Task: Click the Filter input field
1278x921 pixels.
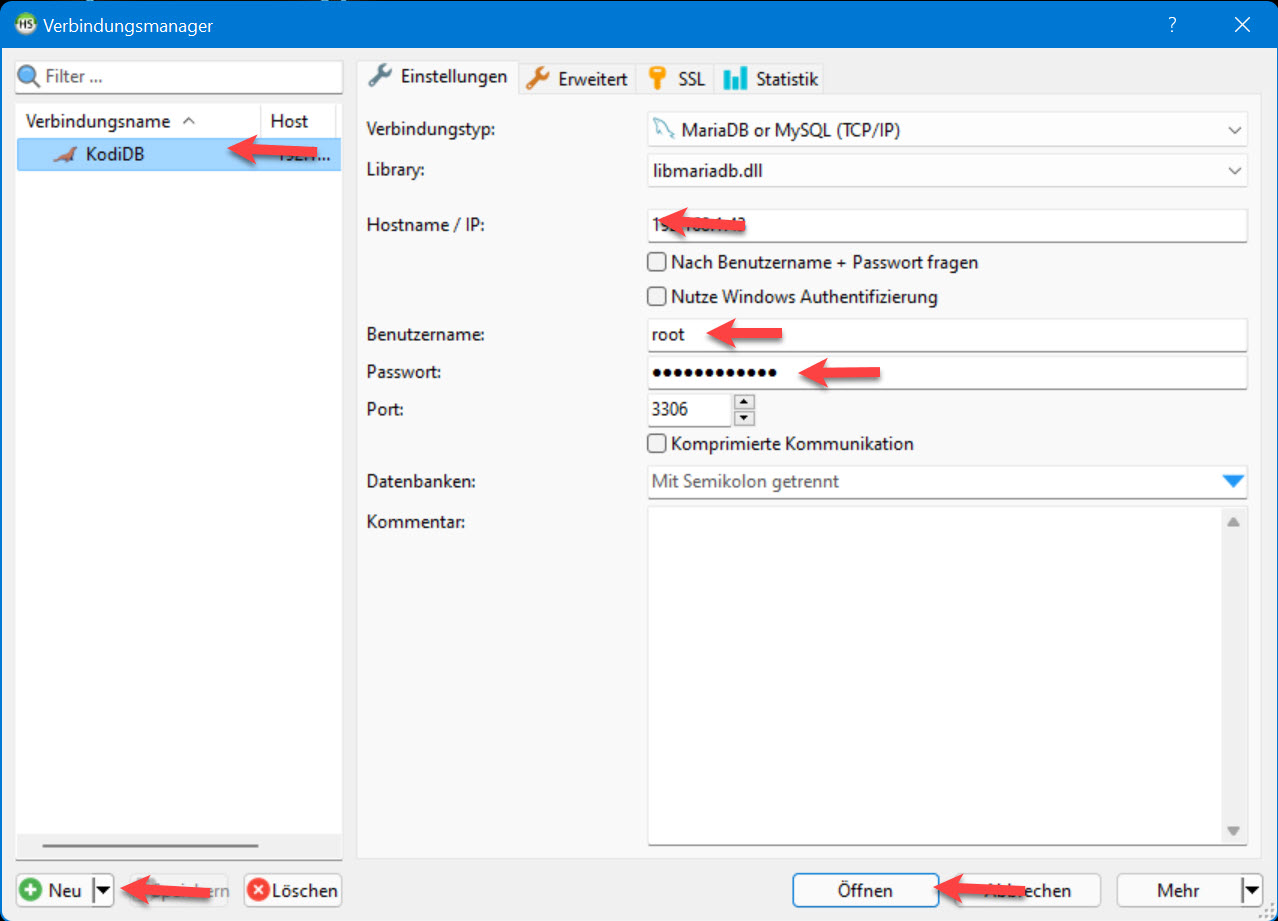Action: [179, 76]
